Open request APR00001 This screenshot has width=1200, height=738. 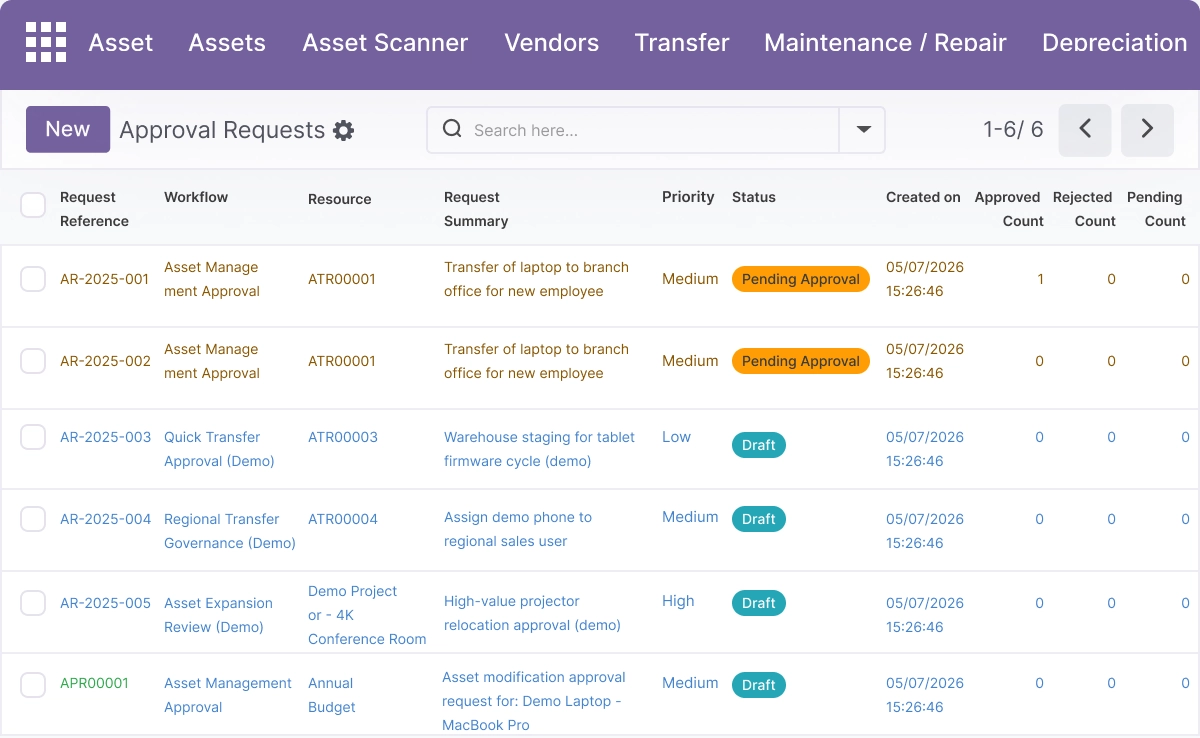coord(94,683)
